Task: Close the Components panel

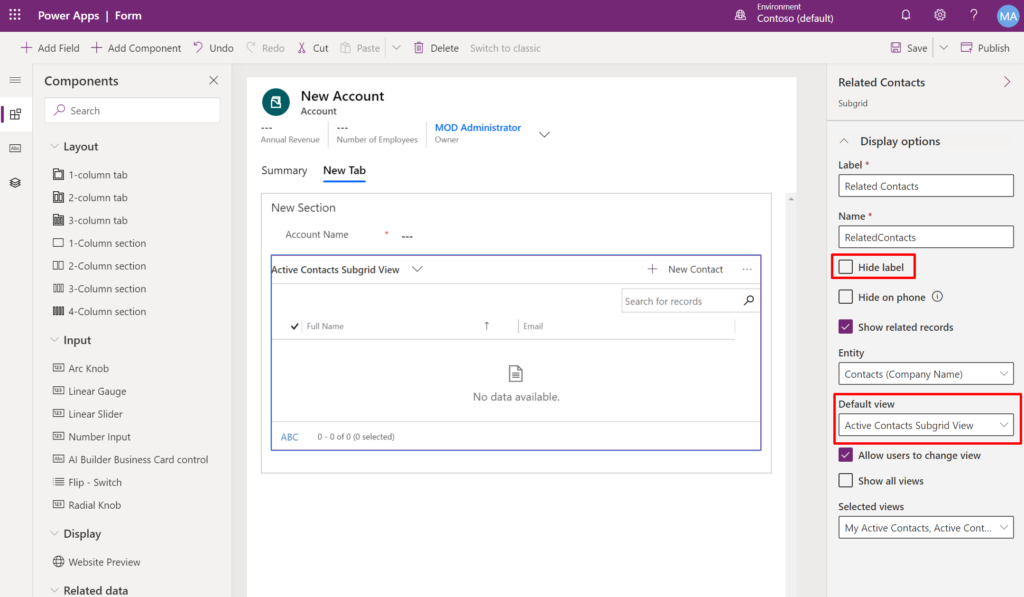Action: 214,80
